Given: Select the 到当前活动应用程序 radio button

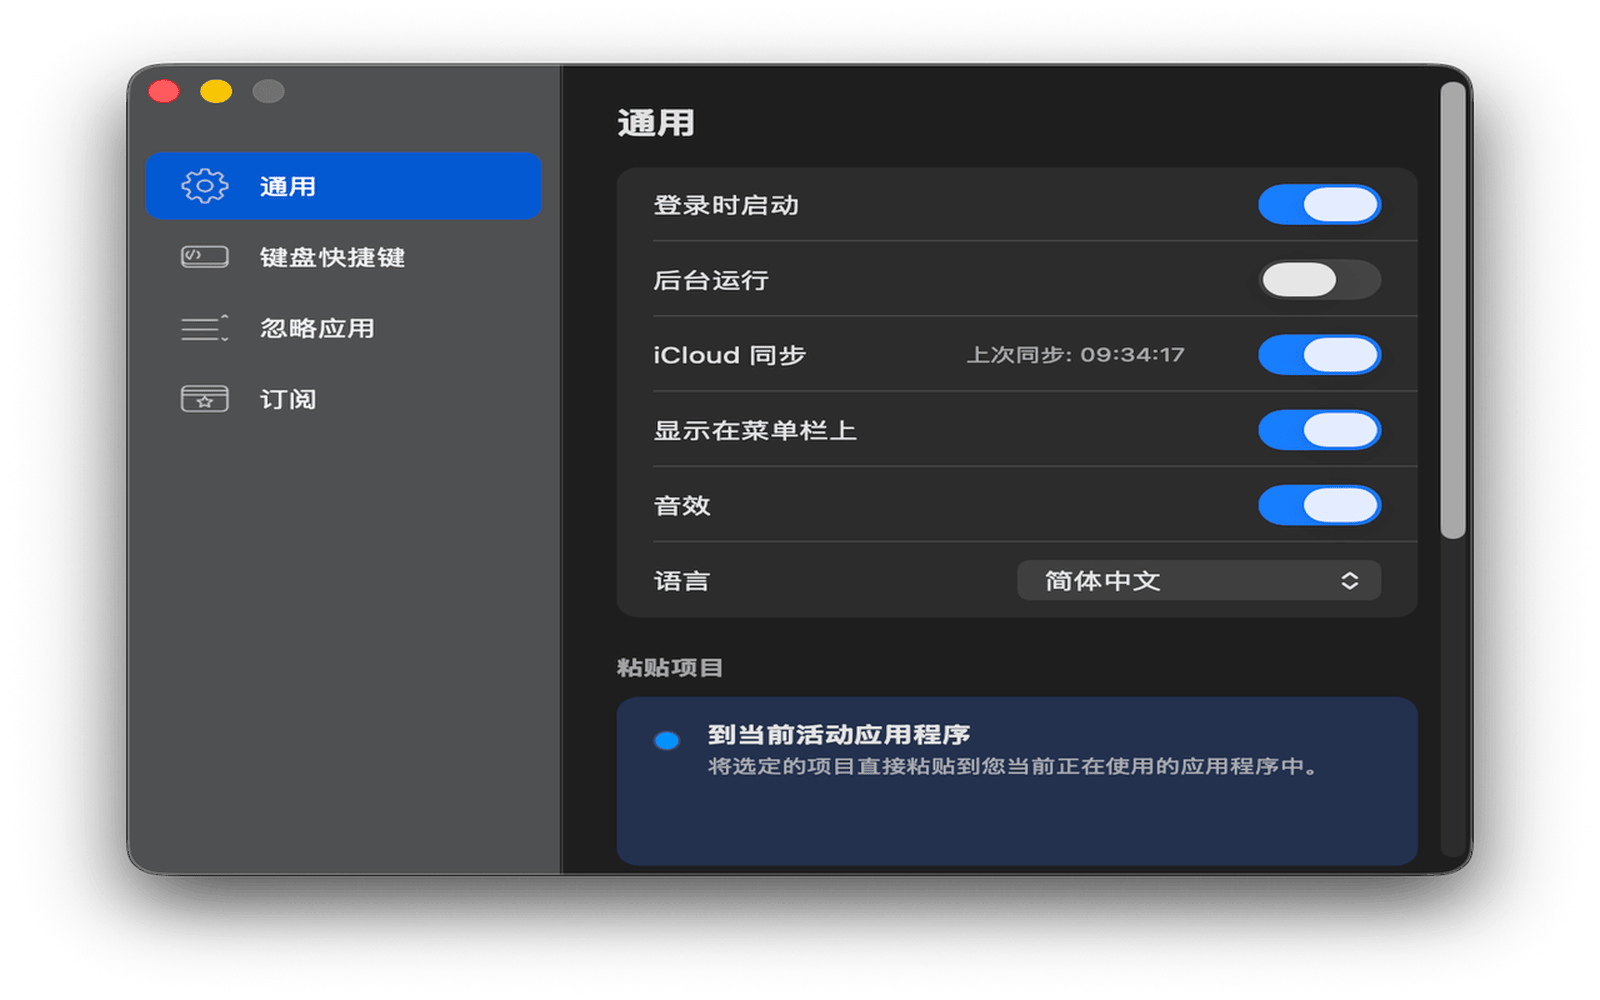Looking at the screenshot, I should tap(667, 740).
